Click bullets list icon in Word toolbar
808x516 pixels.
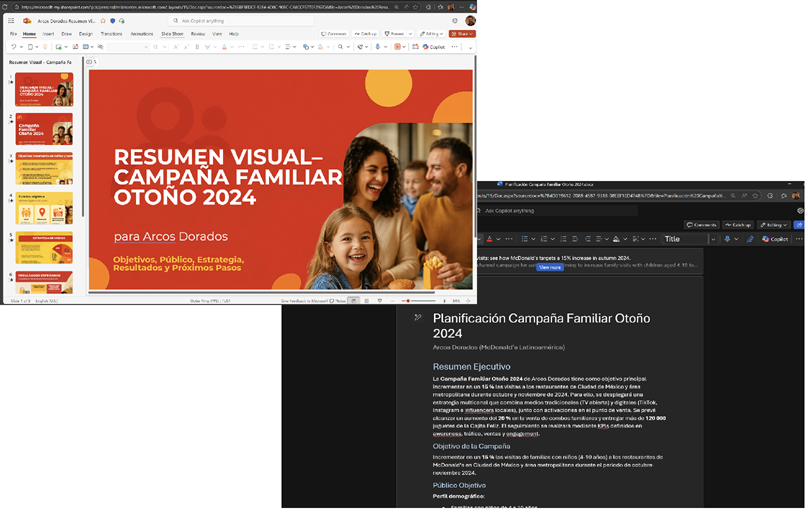[x=525, y=239]
